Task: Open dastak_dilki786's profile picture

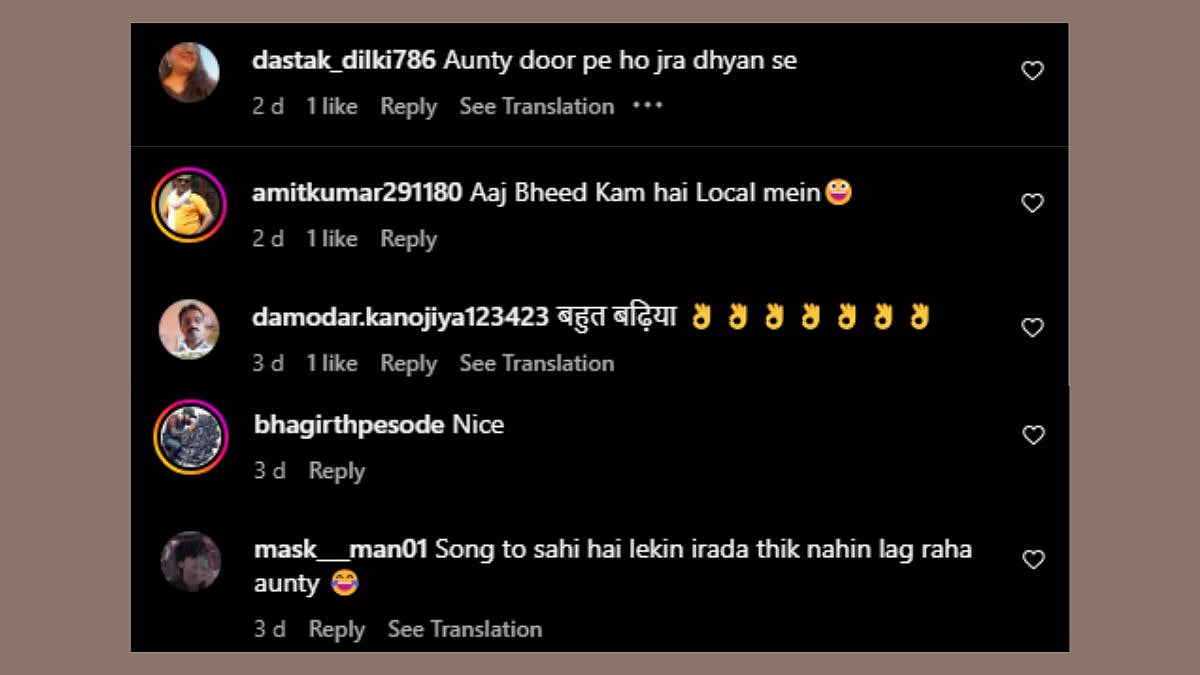Action: click(x=189, y=72)
